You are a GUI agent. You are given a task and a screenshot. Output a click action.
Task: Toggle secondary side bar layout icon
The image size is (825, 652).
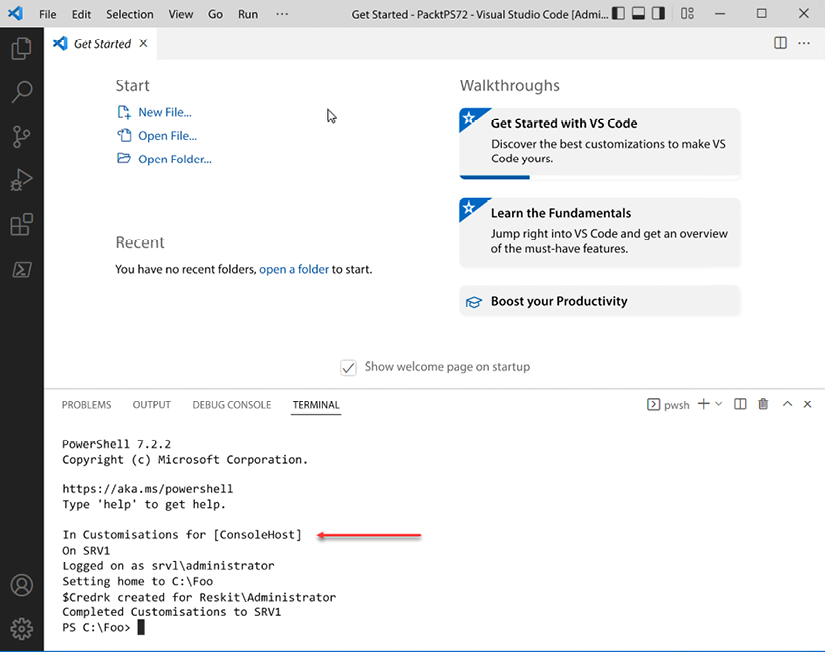coord(658,13)
